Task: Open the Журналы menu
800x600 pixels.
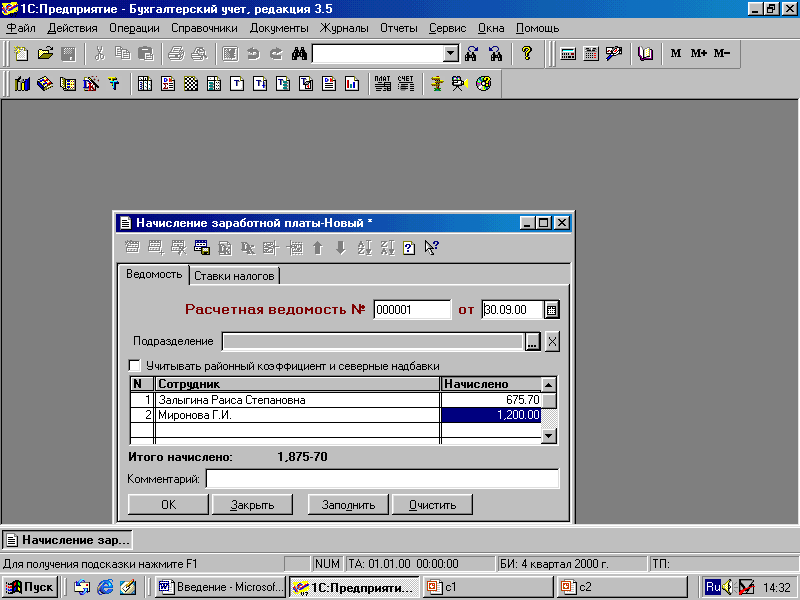Action: point(344,28)
